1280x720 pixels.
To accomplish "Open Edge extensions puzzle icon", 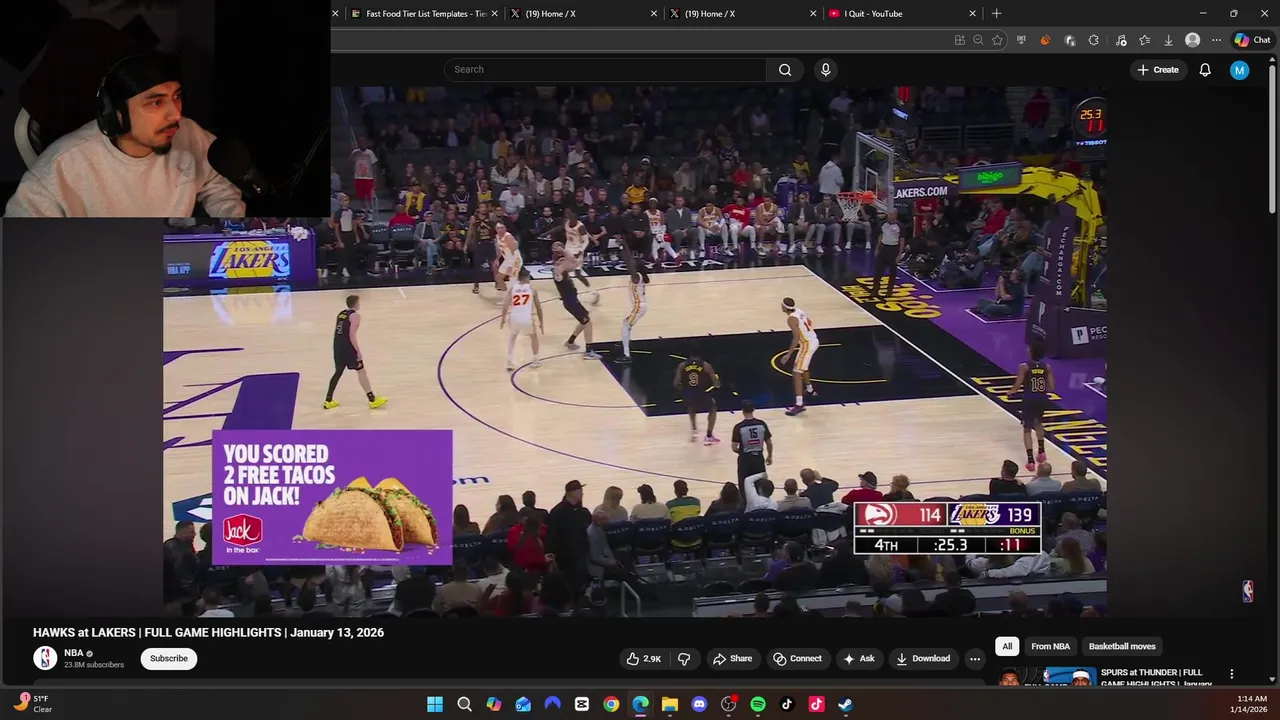I will pyautogui.click(x=1093, y=40).
